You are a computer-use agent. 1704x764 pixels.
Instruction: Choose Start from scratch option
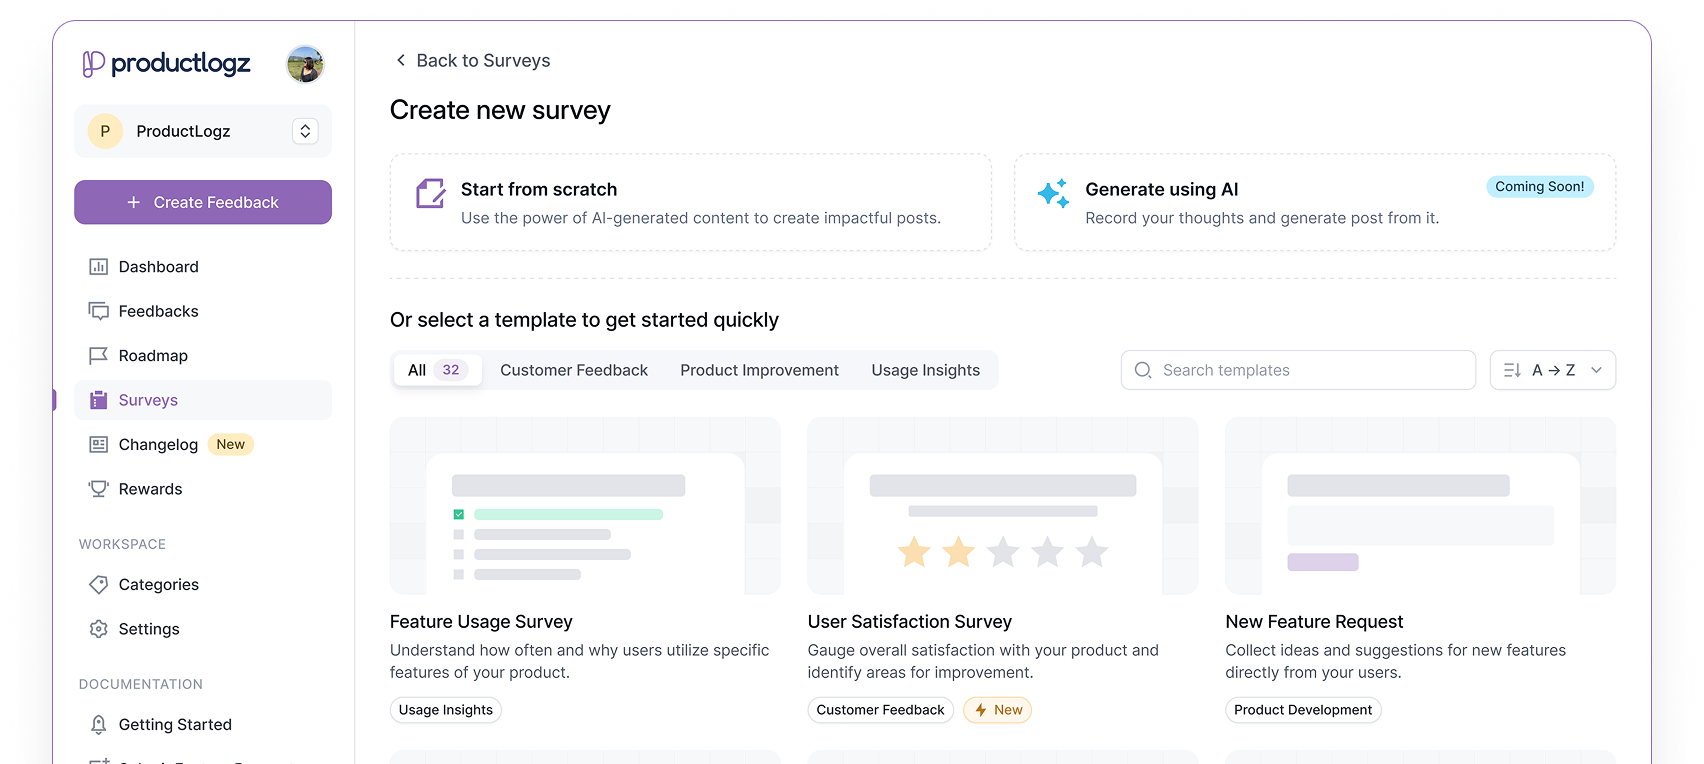pos(691,202)
